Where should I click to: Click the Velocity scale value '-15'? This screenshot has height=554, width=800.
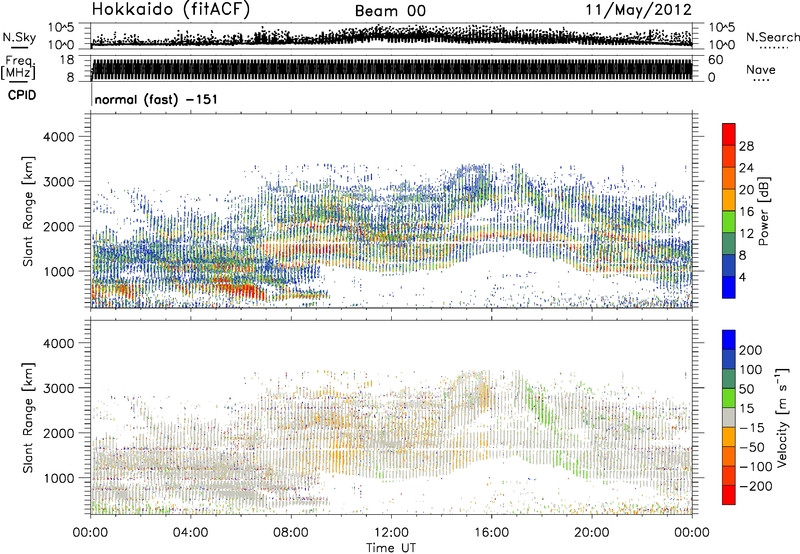coord(752,427)
